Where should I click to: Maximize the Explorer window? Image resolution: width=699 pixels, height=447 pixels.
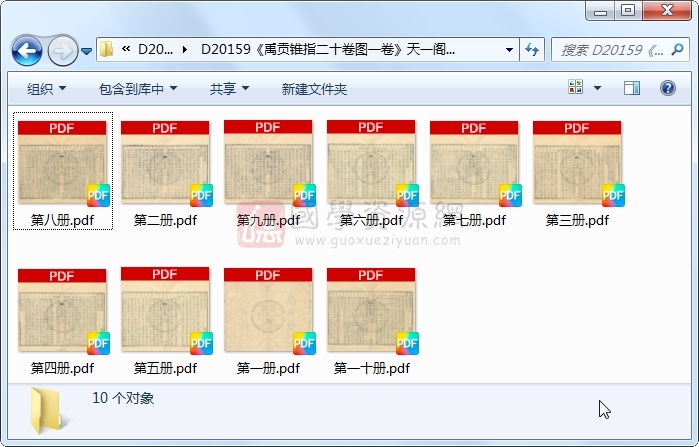point(628,10)
